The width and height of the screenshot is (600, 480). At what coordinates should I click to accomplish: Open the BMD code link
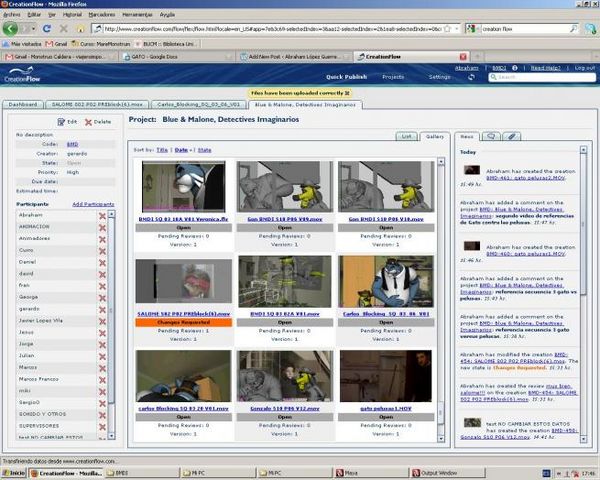72,144
